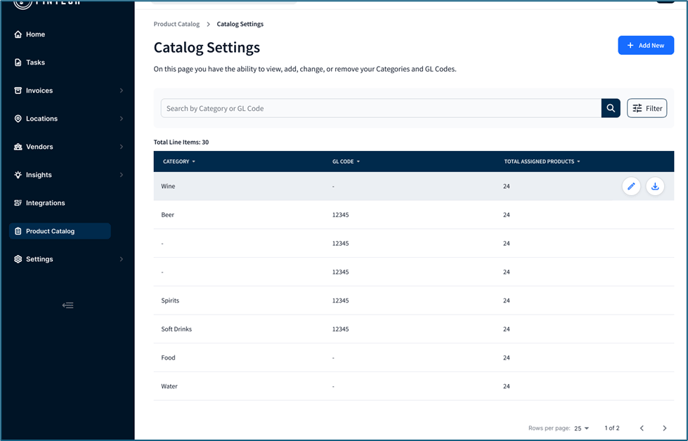Expand the Settings chevron
Screen dimensions: 688x441
tap(121, 259)
